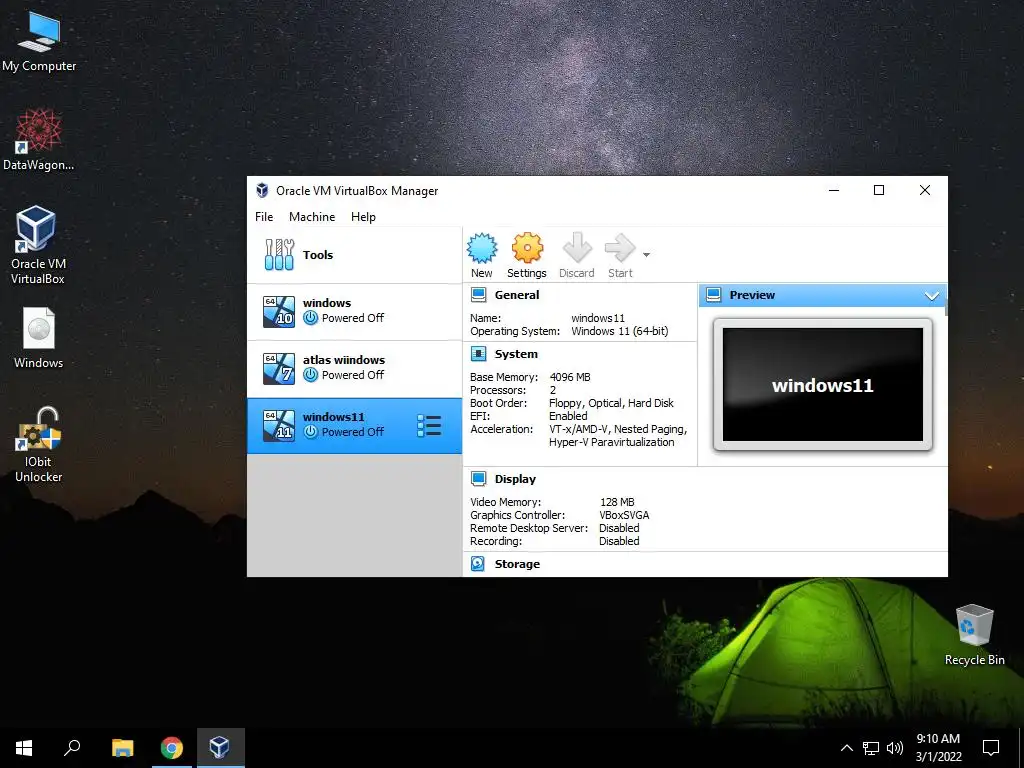Screen dimensions: 1024x768
Task: Open the Machine menu
Action: click(x=312, y=217)
